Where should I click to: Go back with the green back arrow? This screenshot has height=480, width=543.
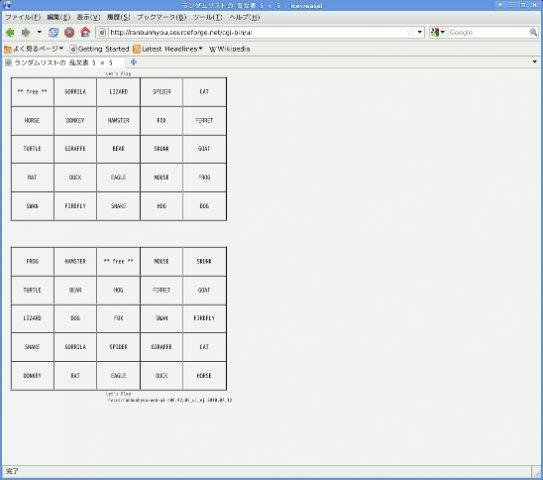[x=10, y=33]
